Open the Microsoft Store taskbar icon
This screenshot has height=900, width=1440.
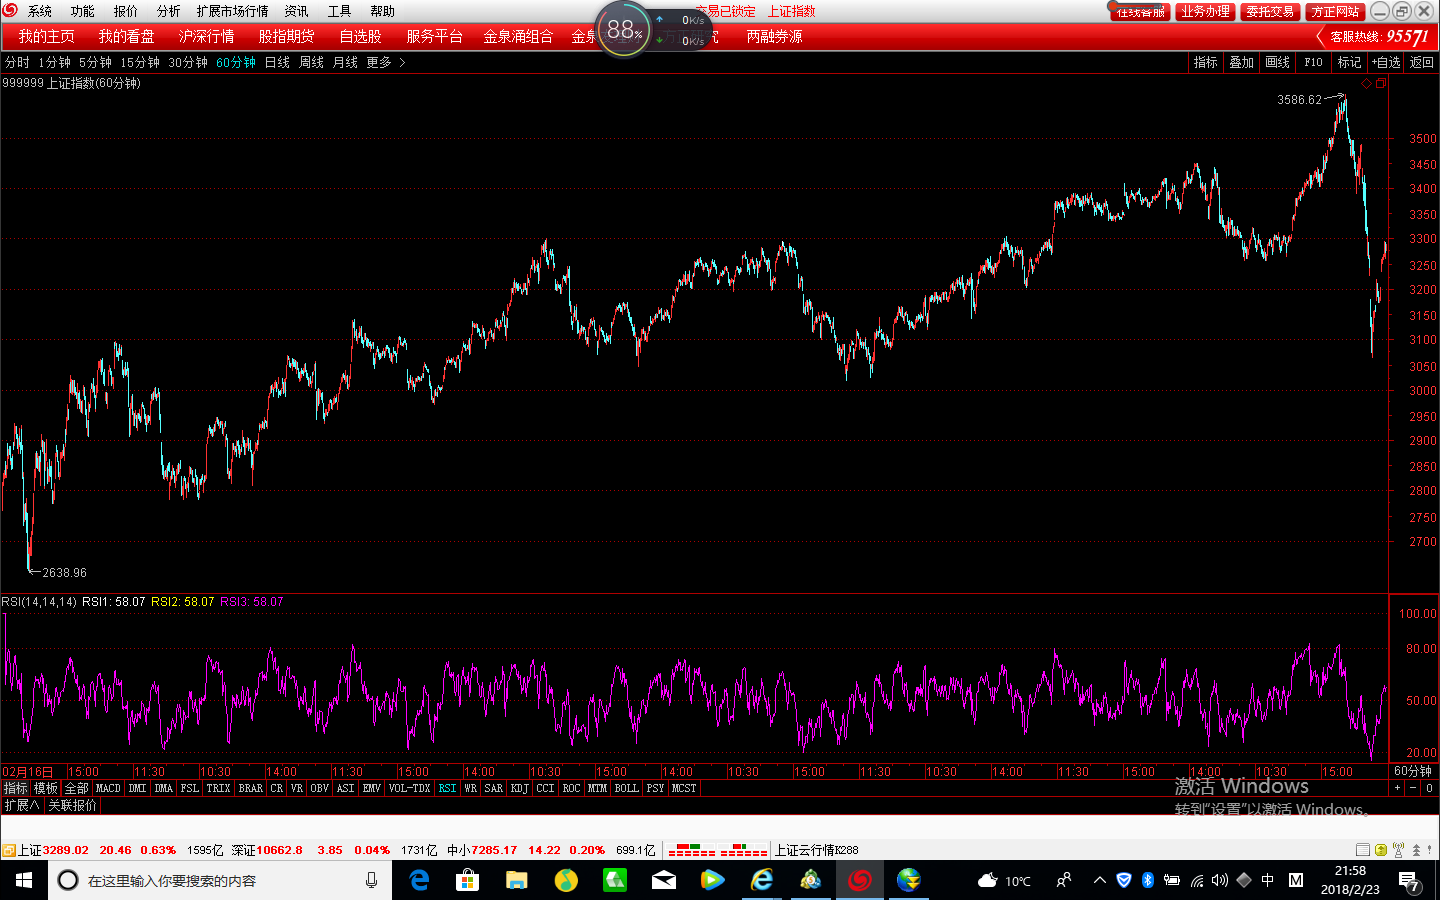pyautogui.click(x=467, y=880)
